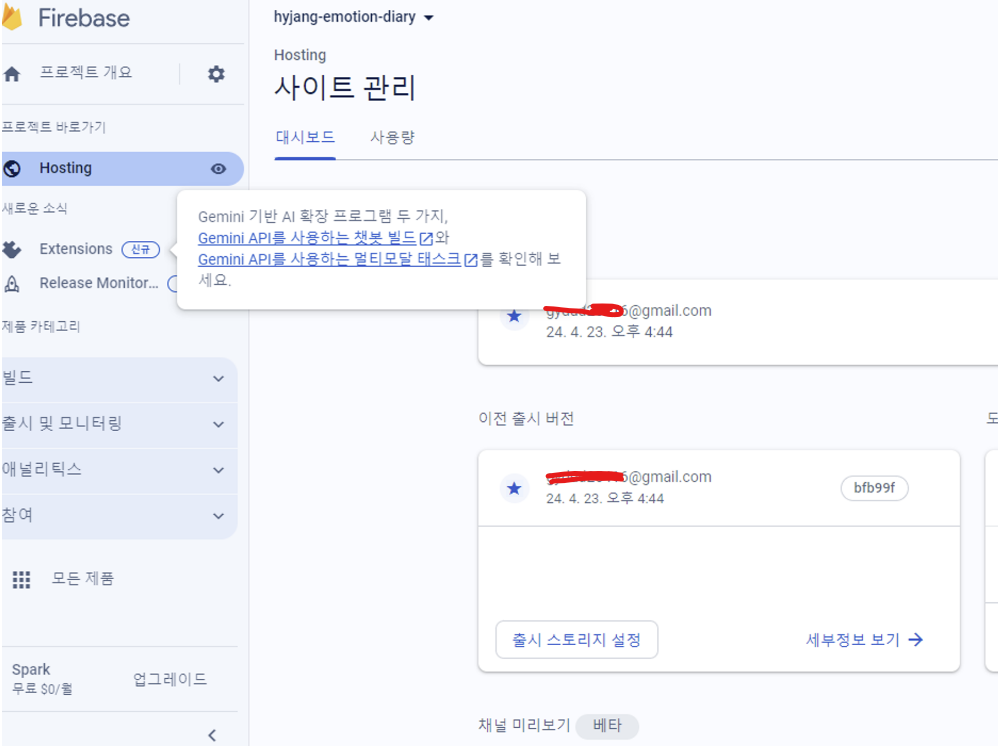Click the 세부정보 보기 link
The image size is (1000, 746).
coord(853,640)
